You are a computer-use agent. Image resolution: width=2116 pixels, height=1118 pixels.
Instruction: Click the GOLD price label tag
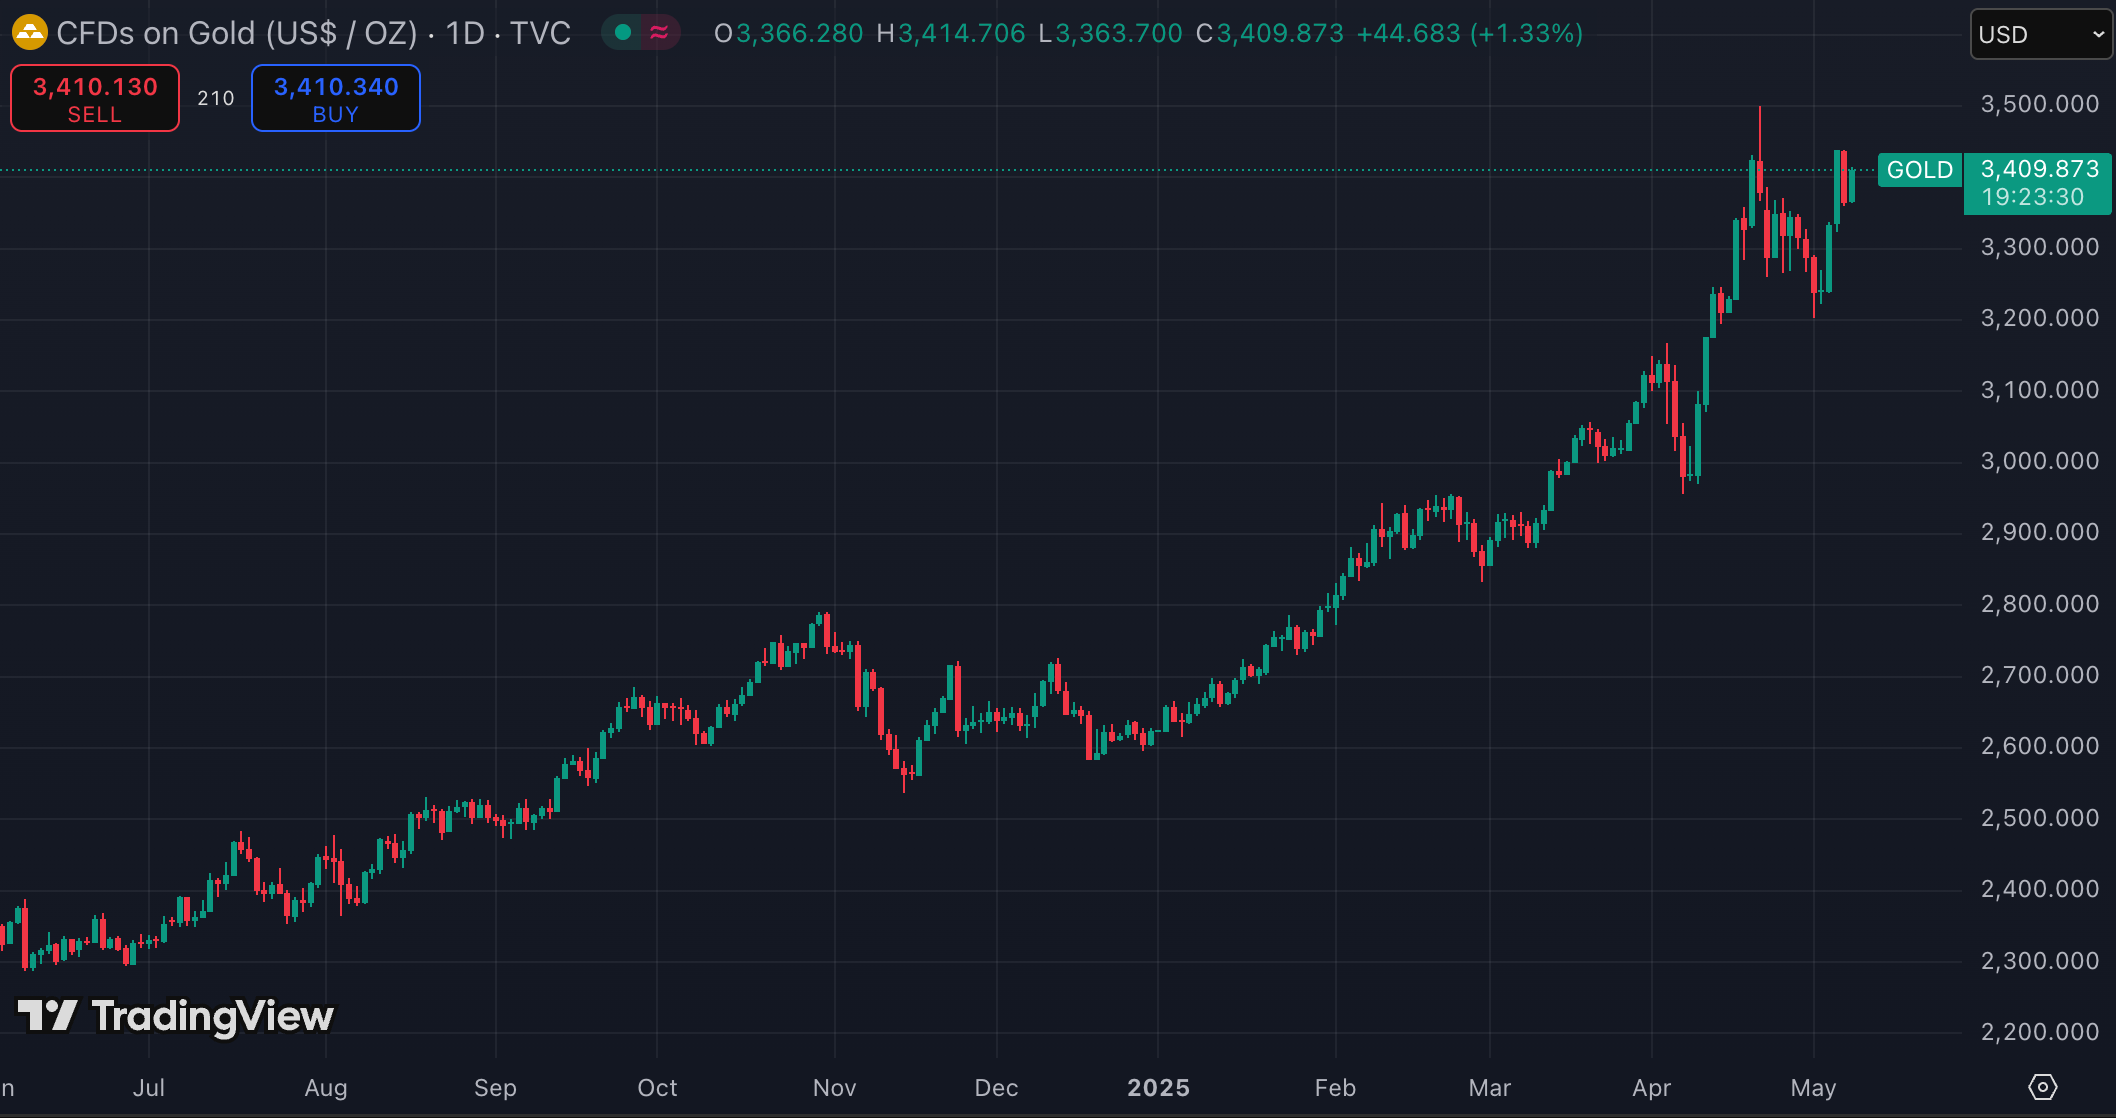[x=1919, y=170]
